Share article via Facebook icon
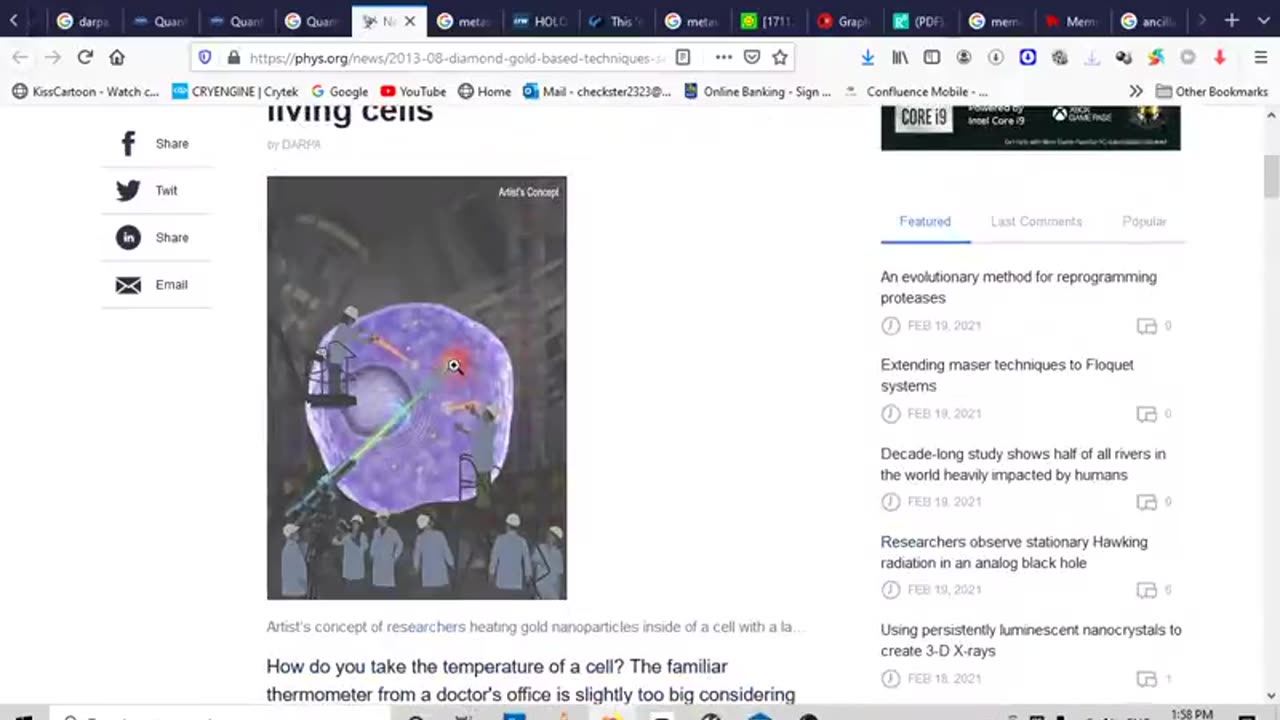This screenshot has height=720, width=1280. coord(128,144)
